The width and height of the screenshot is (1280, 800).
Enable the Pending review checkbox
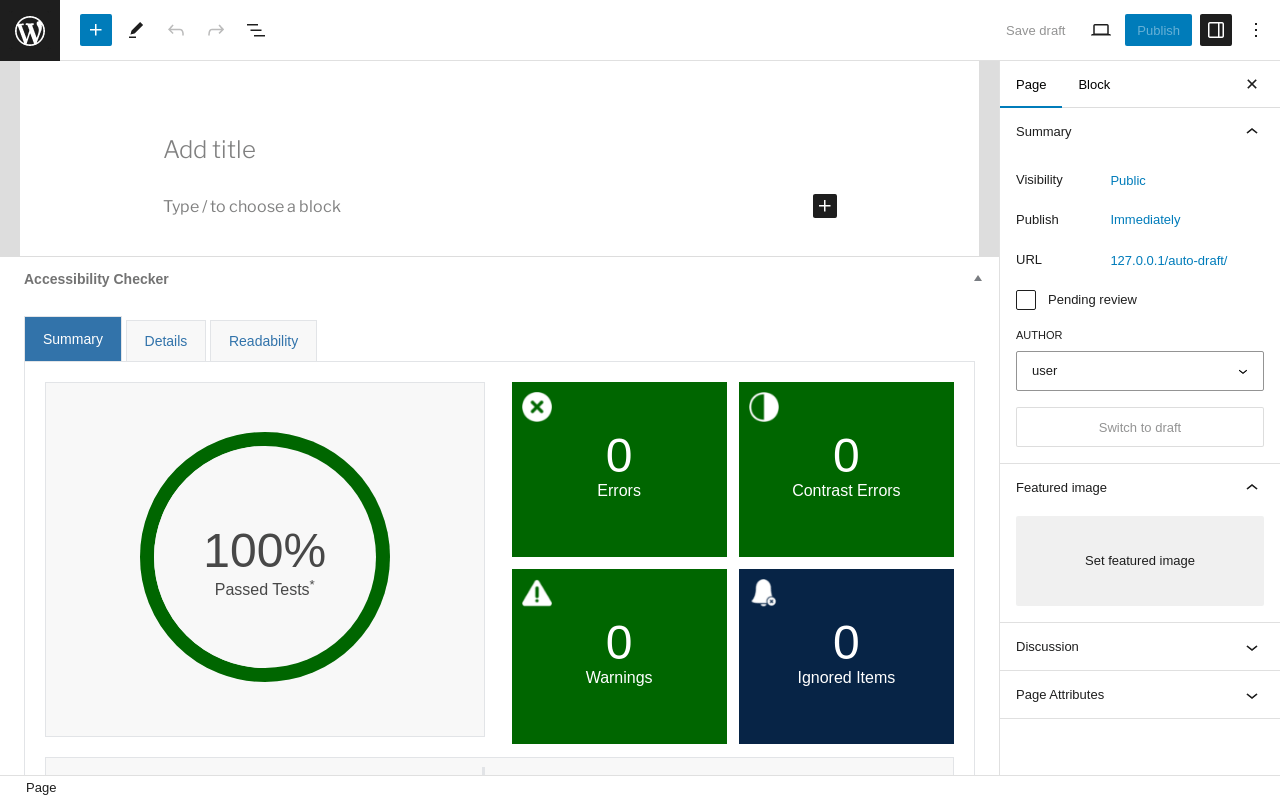1026,300
